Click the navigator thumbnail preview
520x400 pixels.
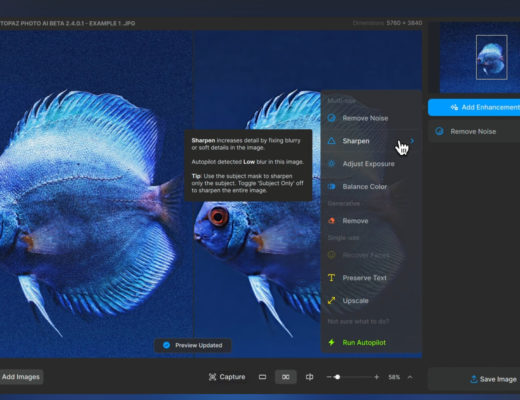480,58
